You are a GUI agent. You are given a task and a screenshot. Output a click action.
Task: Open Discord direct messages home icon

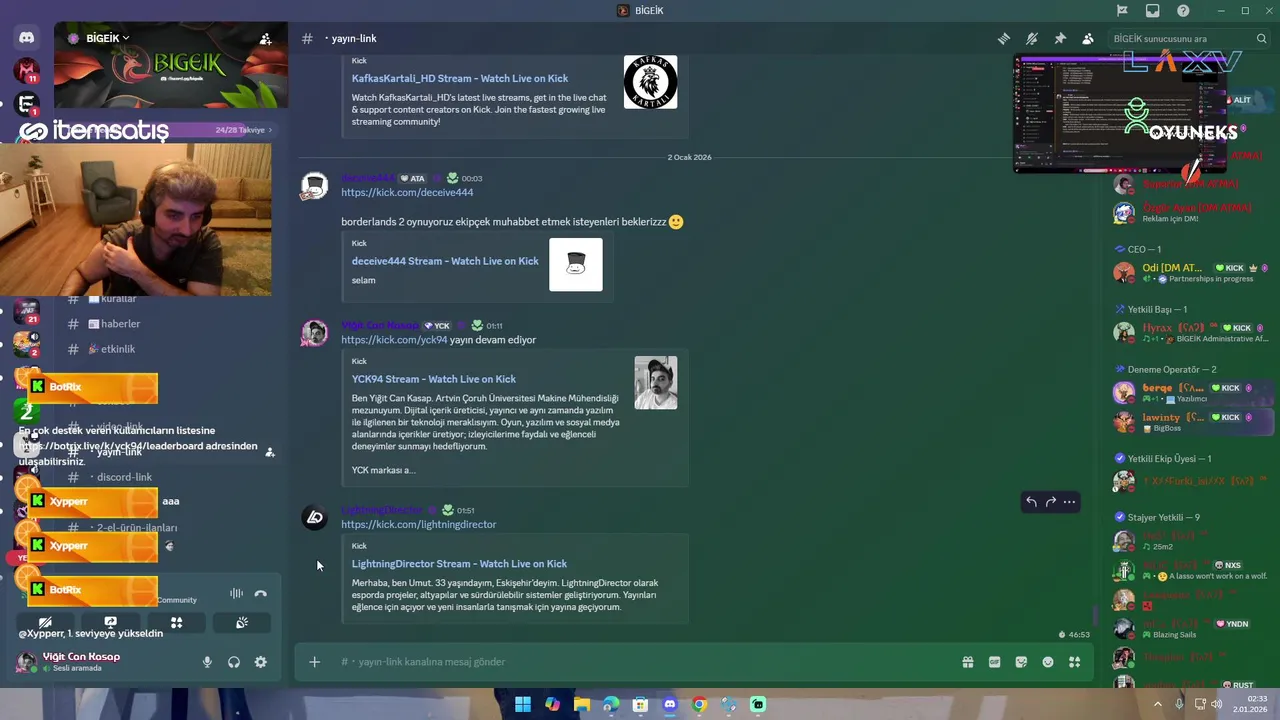point(27,38)
